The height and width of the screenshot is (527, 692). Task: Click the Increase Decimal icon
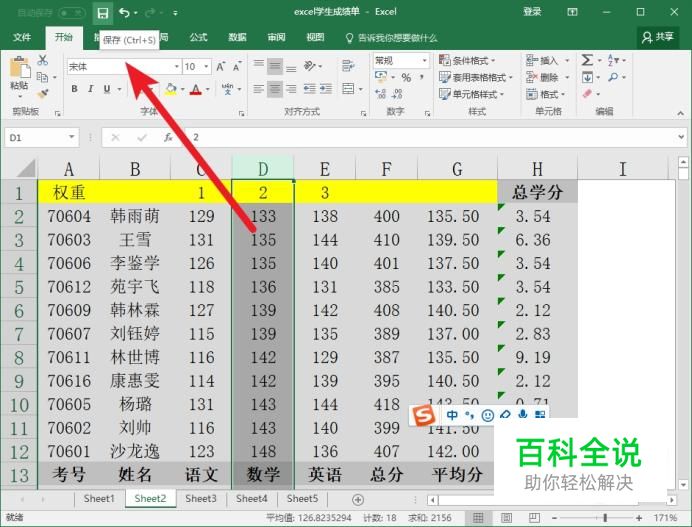380,93
